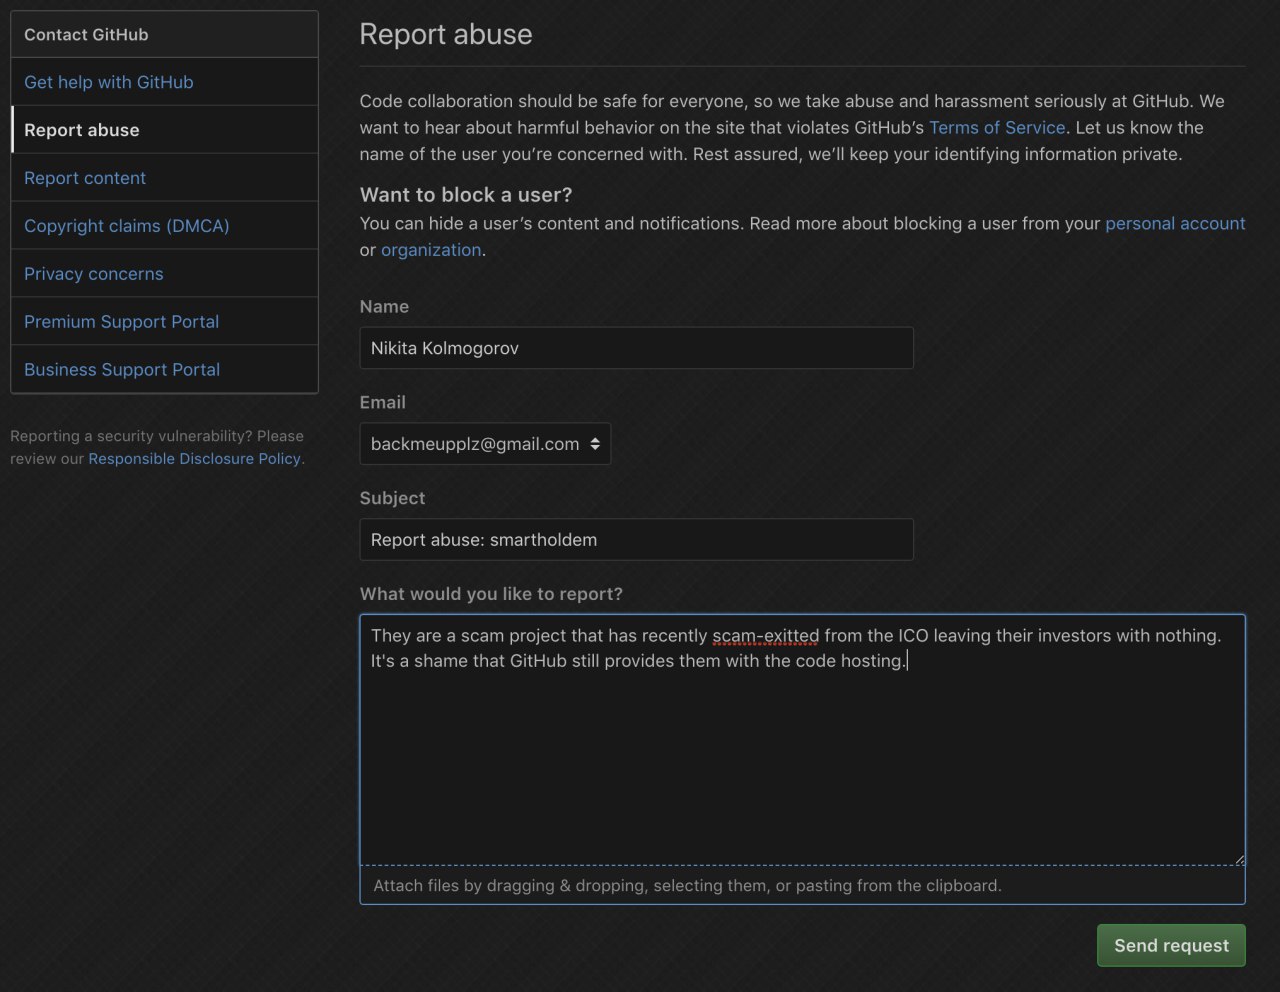
Task: Open Privacy concerns sidebar item
Action: [x=164, y=274]
